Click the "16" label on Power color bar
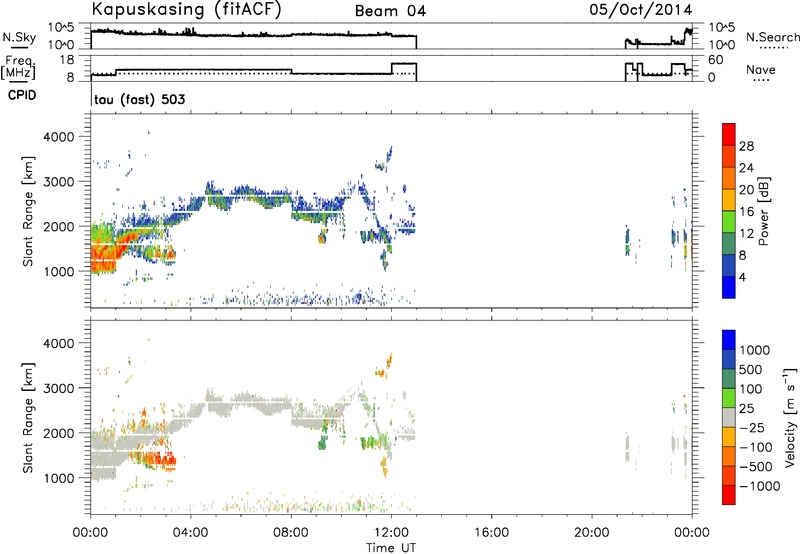 746,212
